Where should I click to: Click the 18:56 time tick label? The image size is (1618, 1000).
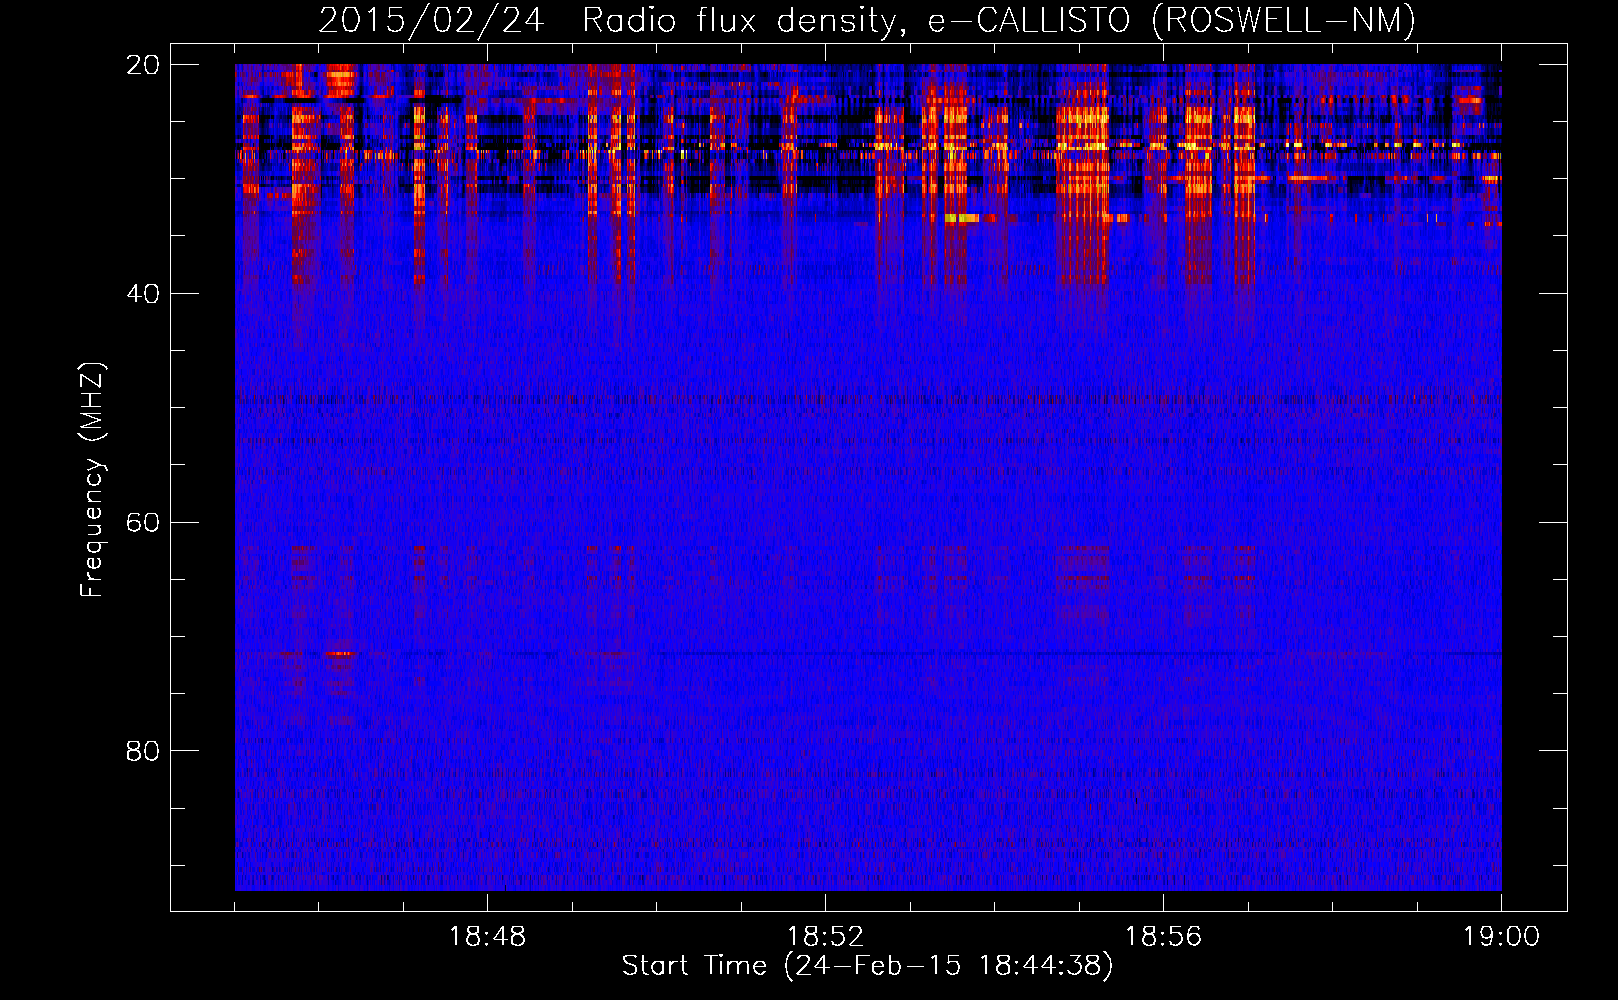pyautogui.click(x=1163, y=937)
